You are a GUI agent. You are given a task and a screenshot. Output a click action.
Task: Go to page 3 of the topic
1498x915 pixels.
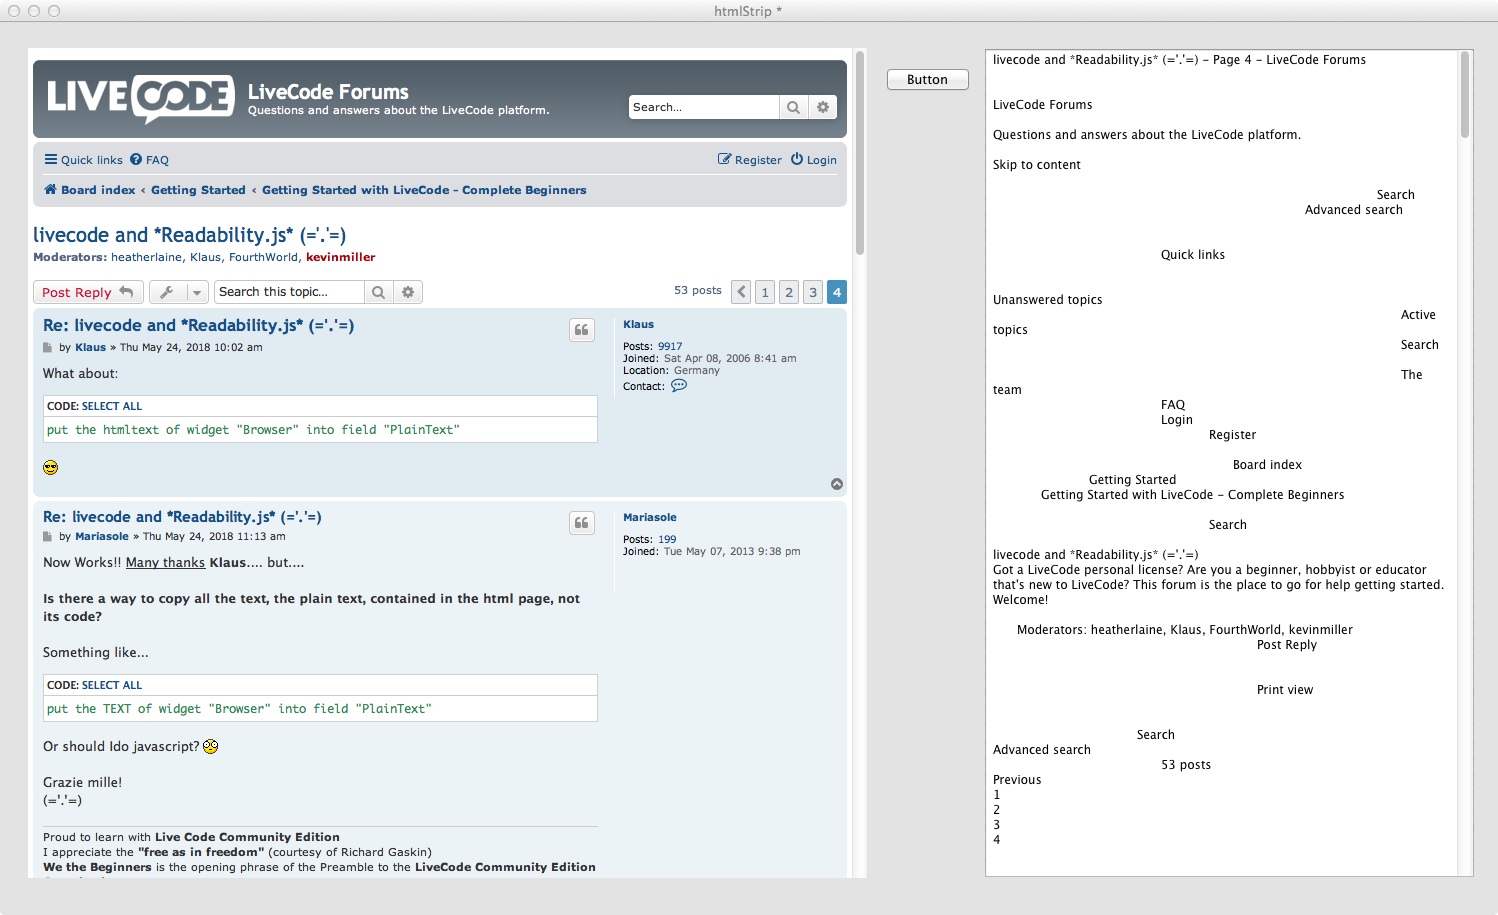pyautogui.click(x=813, y=292)
